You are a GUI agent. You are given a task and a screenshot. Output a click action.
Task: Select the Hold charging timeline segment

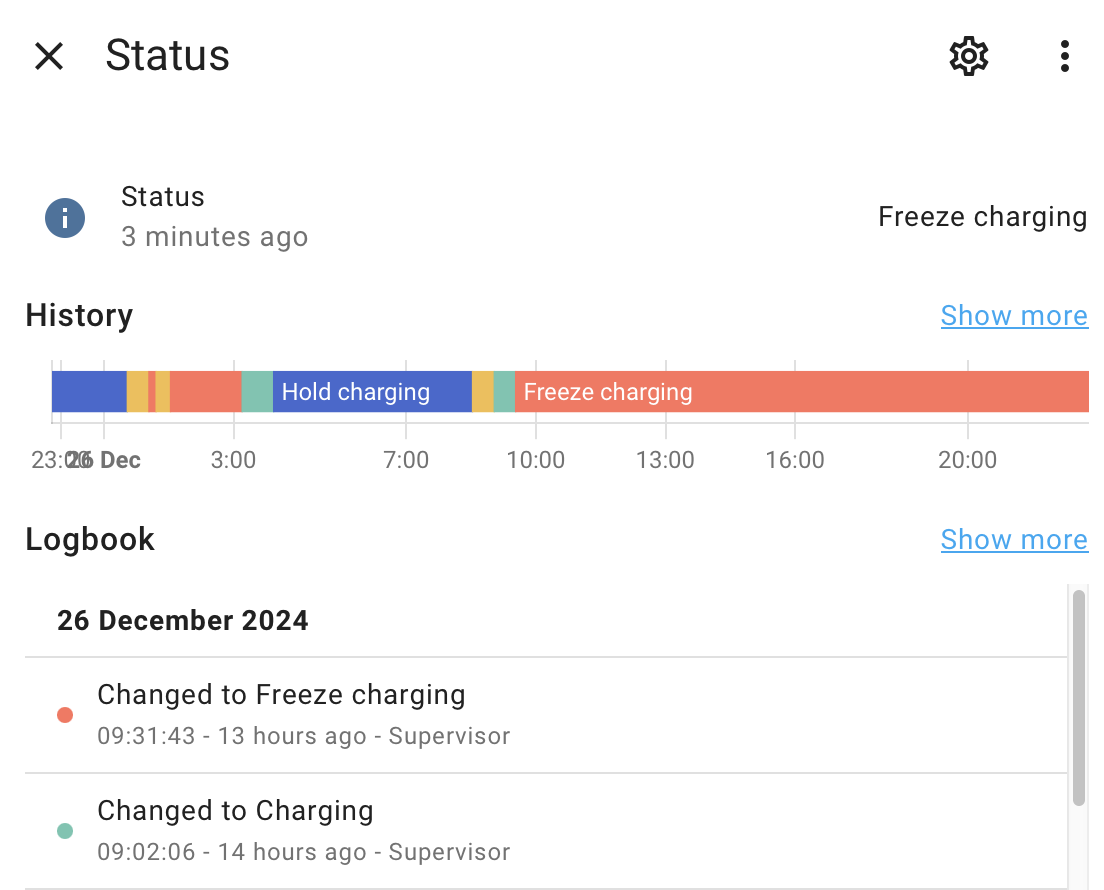[372, 391]
